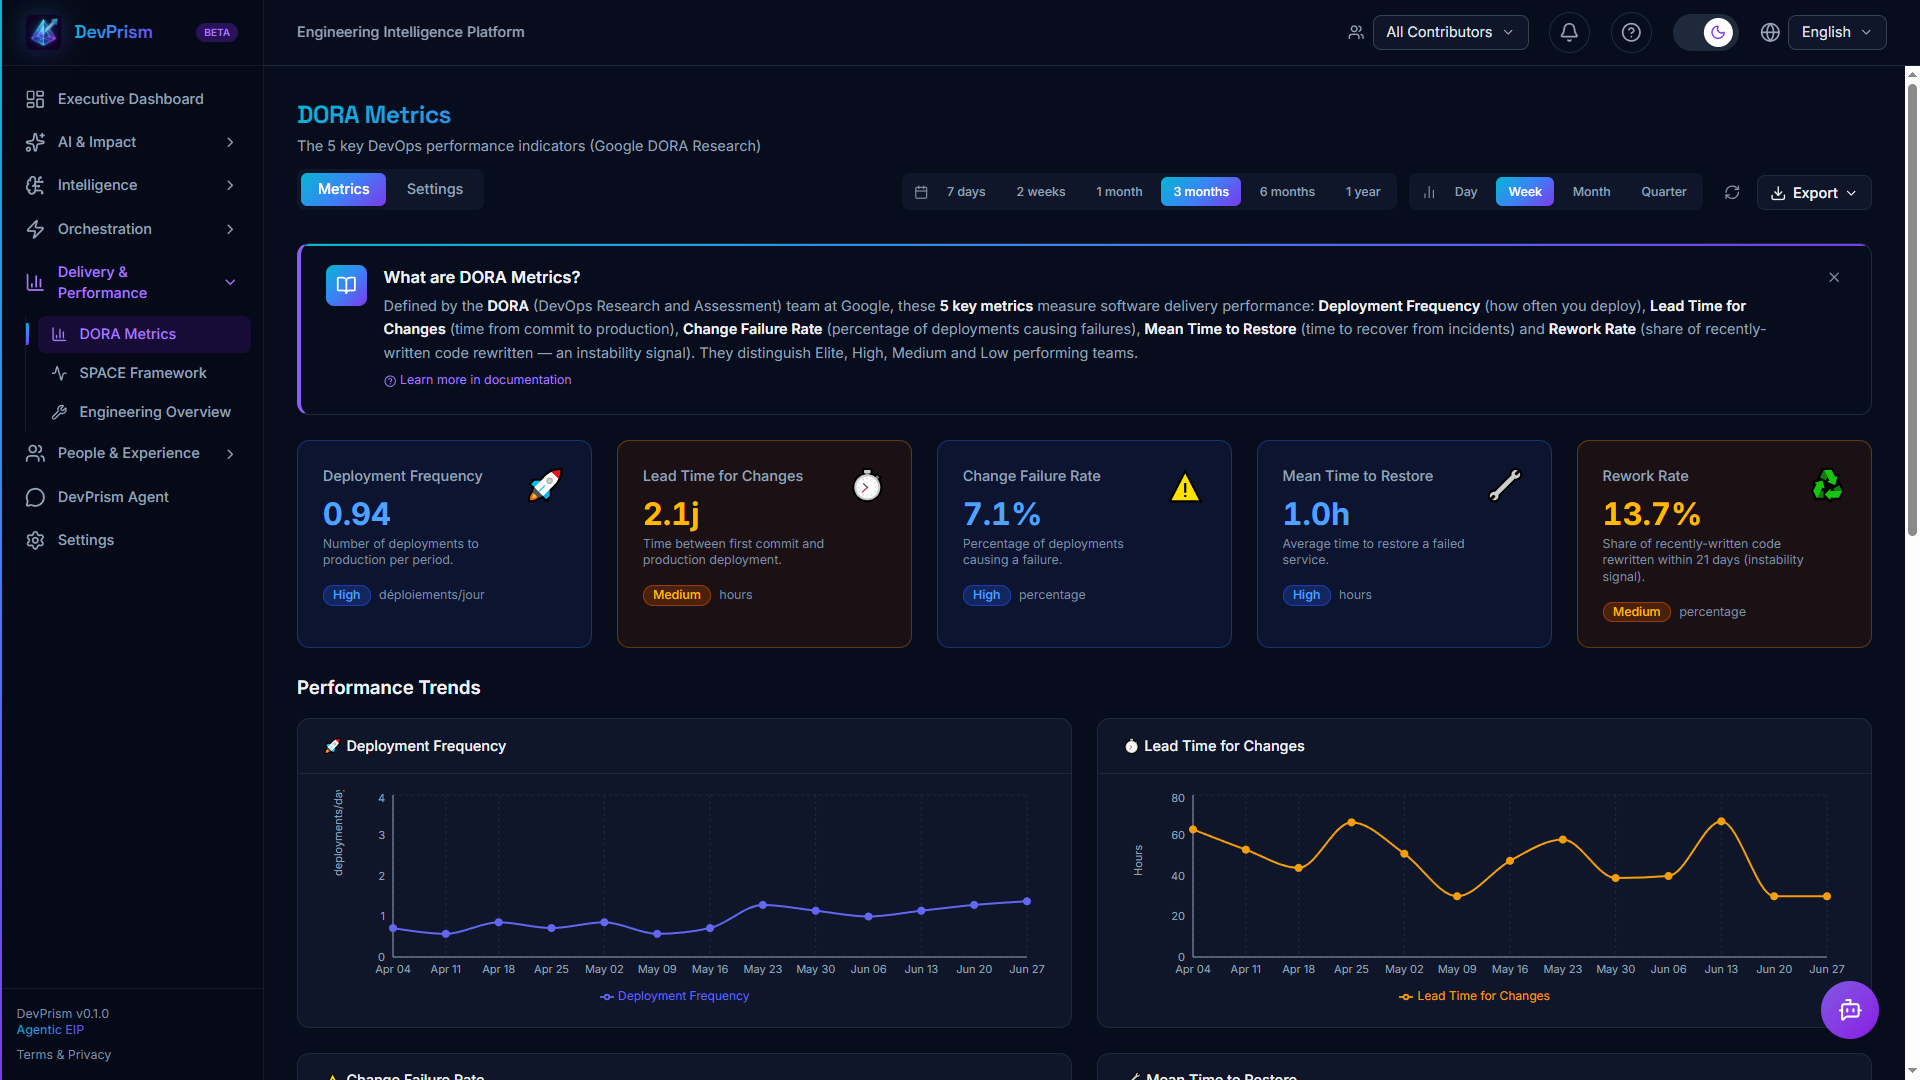Click the calendar icon in date range bar

tap(921, 192)
